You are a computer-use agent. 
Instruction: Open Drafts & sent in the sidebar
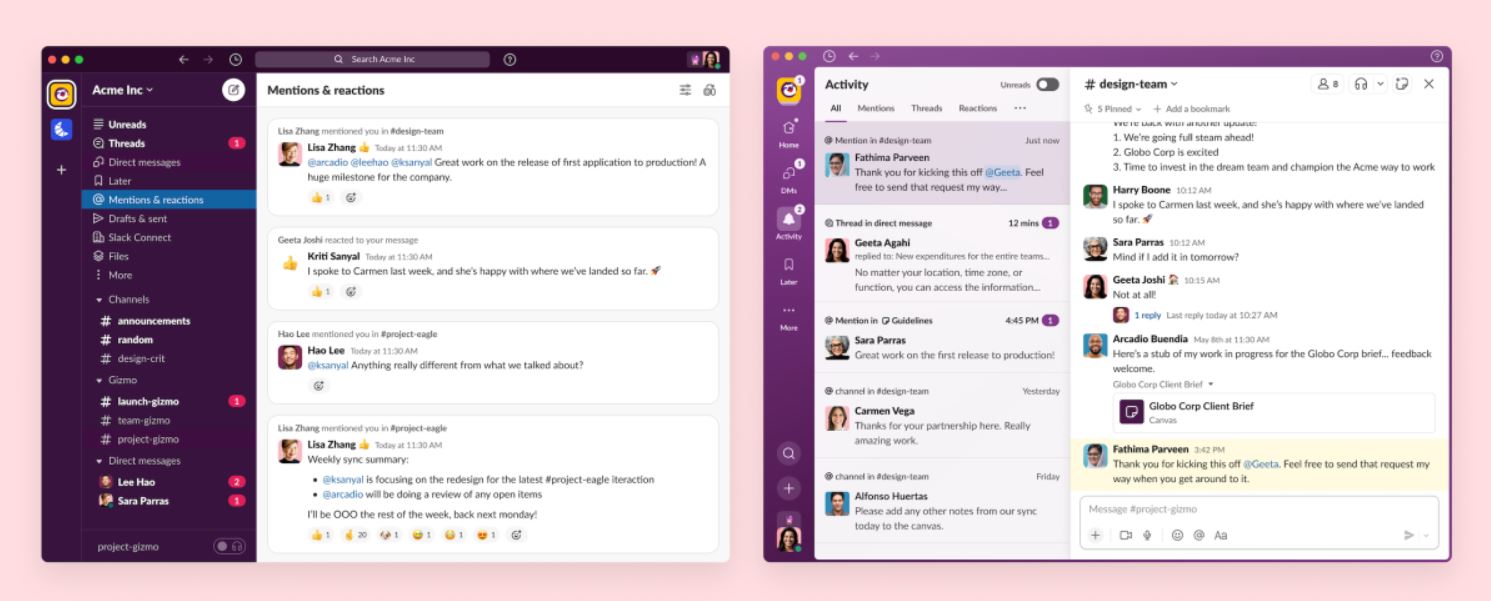[168, 218]
